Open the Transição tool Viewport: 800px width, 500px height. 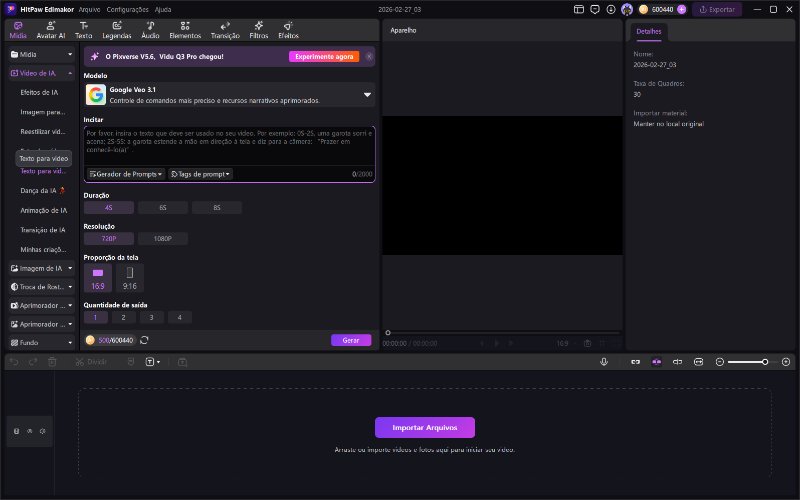click(225, 30)
